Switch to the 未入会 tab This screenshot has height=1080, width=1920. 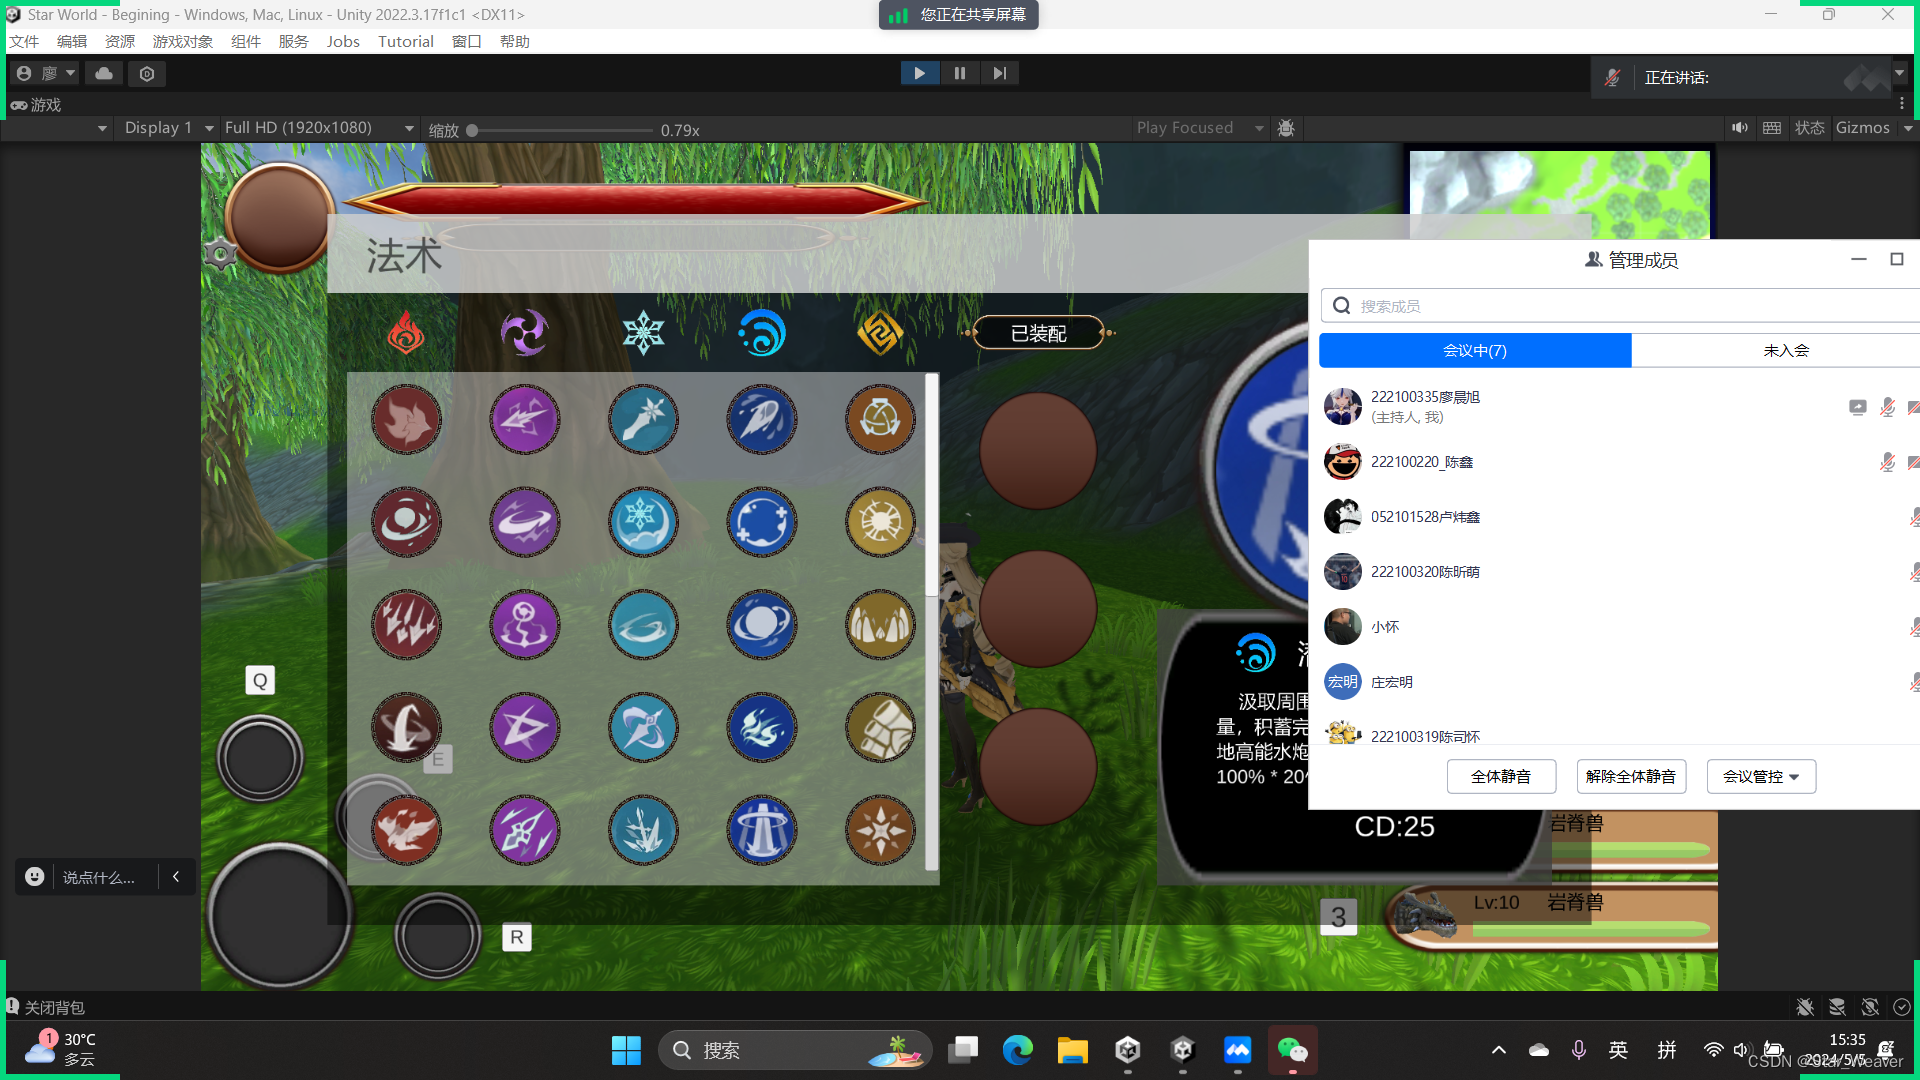coord(1786,350)
